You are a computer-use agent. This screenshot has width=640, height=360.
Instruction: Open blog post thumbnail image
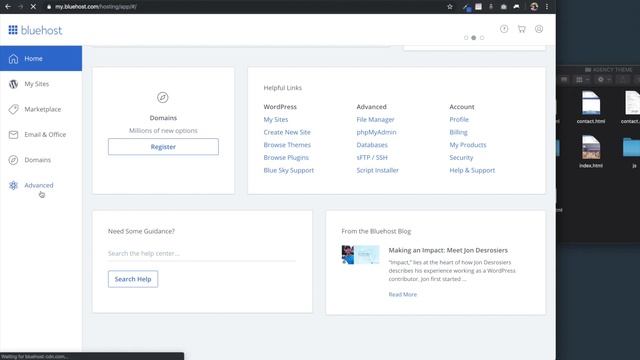tap(360, 255)
